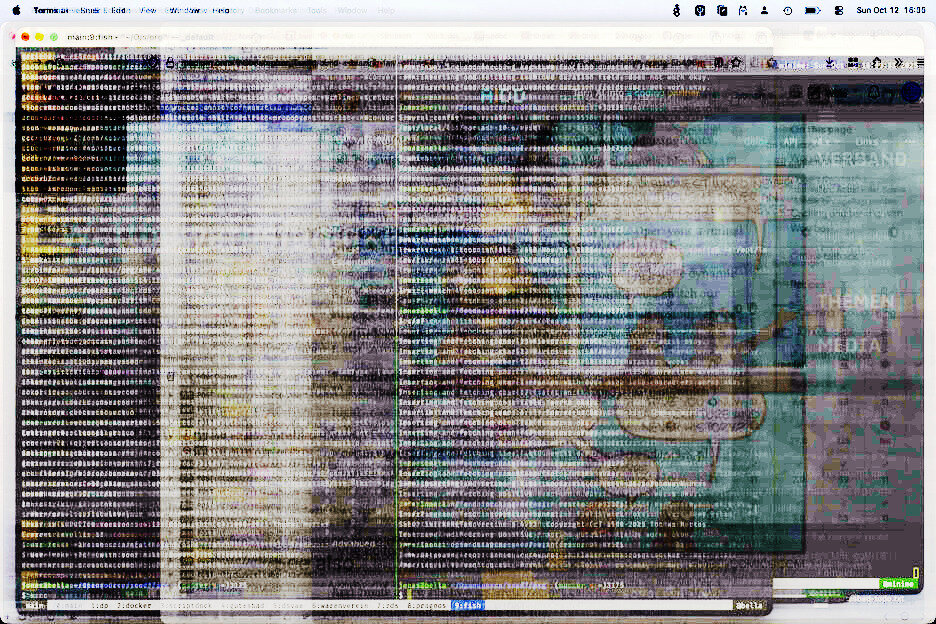This screenshot has width=936, height=624.
Task: Click the MEDIA link
Action: pyautogui.click(x=850, y=346)
